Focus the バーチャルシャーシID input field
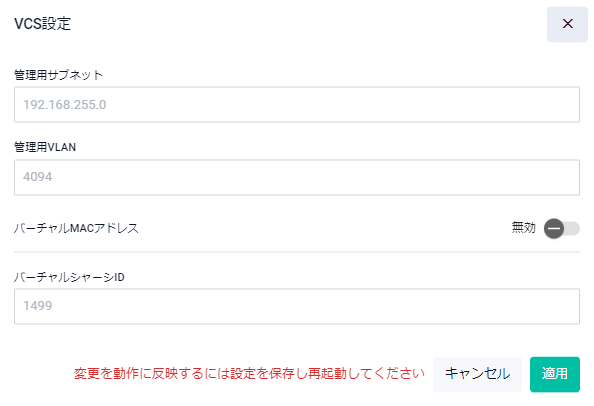This screenshot has height=406, width=594. tap(297, 306)
